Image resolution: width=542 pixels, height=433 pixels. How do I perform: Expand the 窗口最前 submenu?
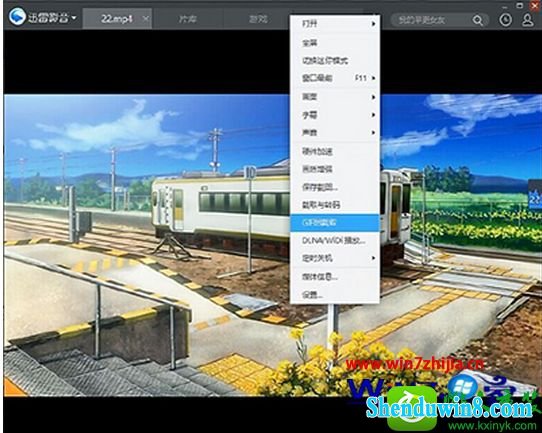point(335,78)
